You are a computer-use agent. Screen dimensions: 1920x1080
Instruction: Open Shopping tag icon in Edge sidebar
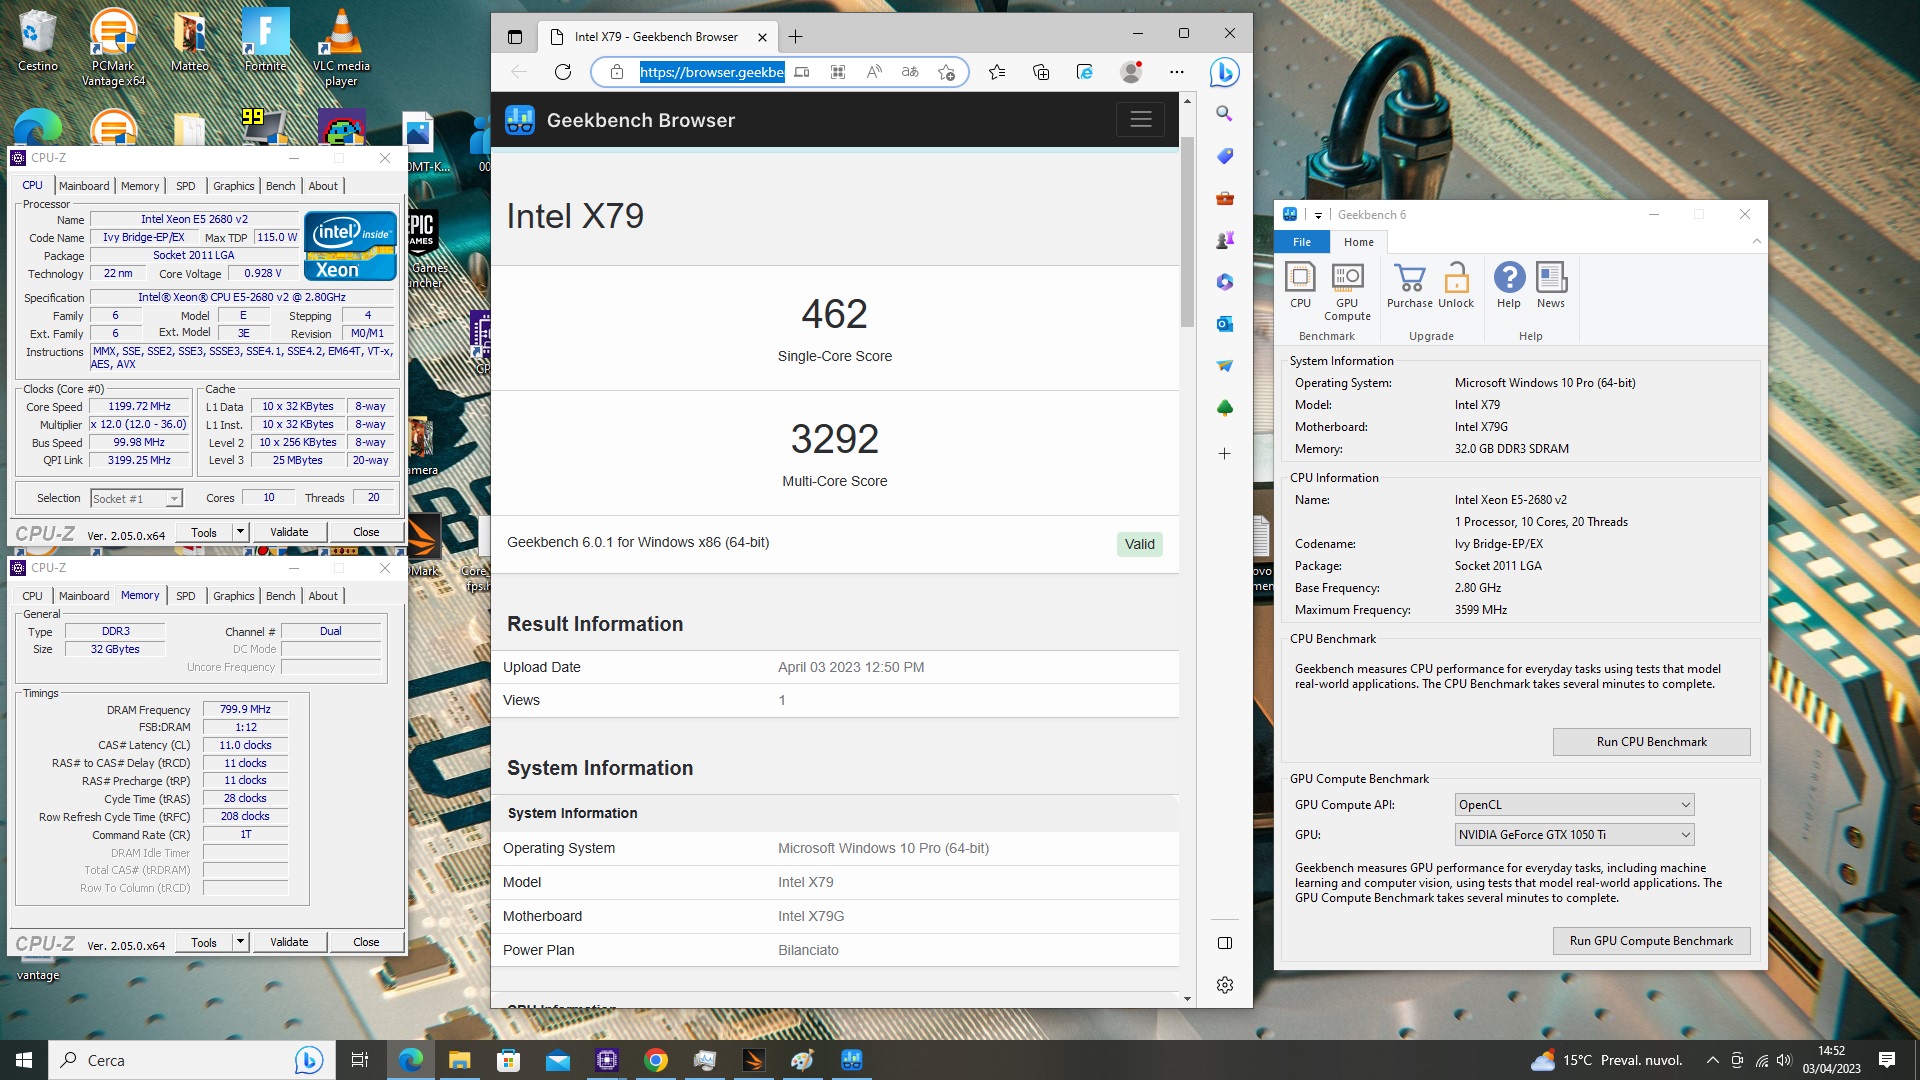(x=1224, y=156)
